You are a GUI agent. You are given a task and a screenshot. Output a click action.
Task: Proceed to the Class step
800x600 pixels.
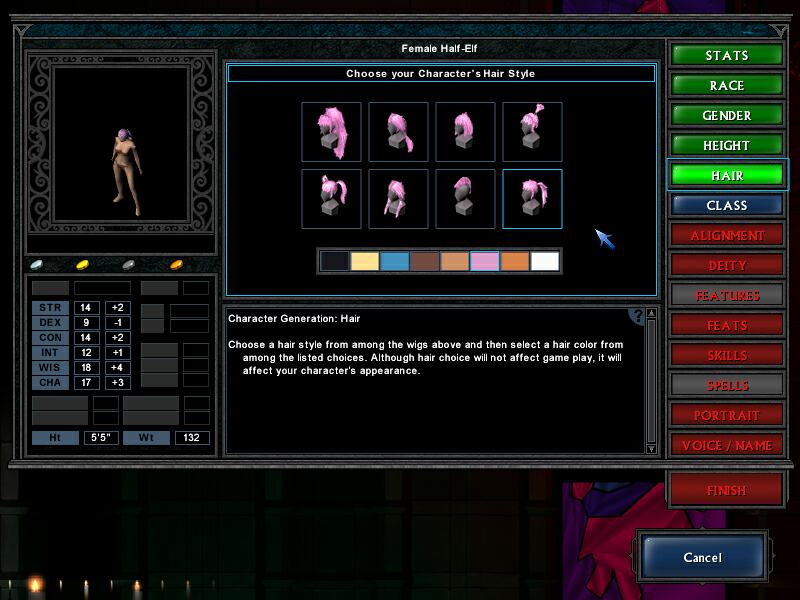click(x=727, y=205)
